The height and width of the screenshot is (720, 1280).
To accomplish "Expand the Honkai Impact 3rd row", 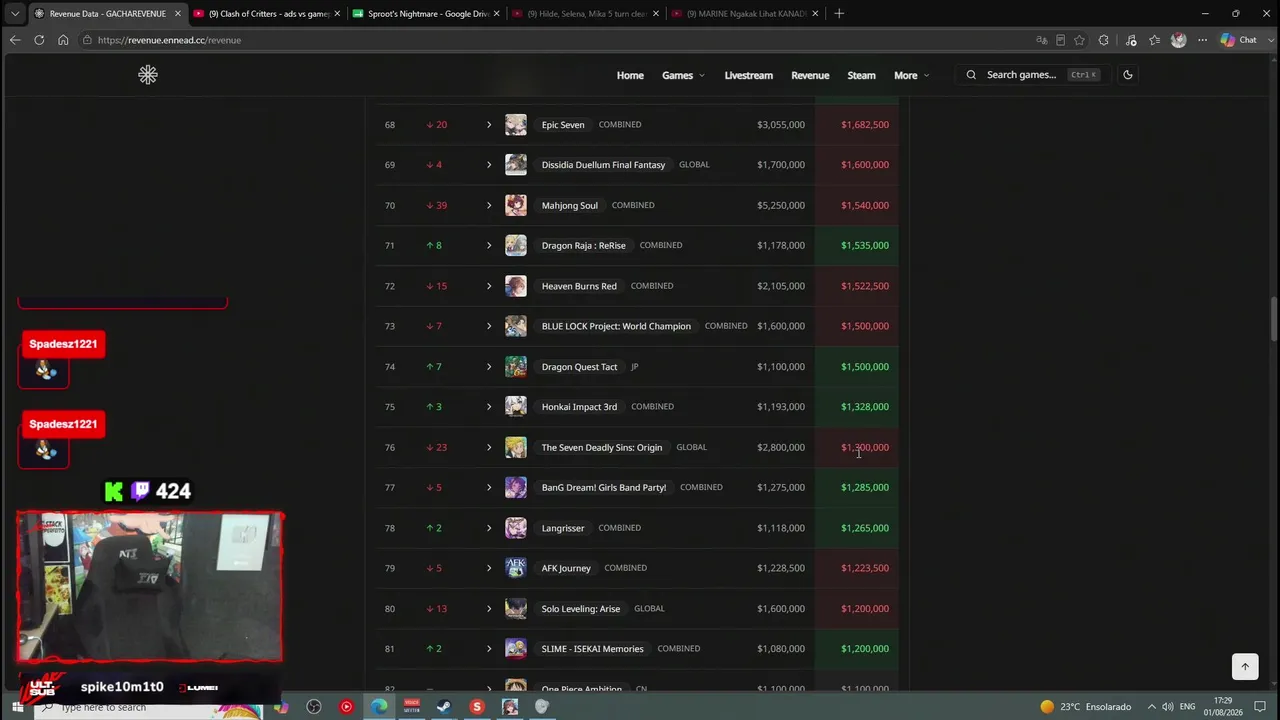I will tap(489, 407).
